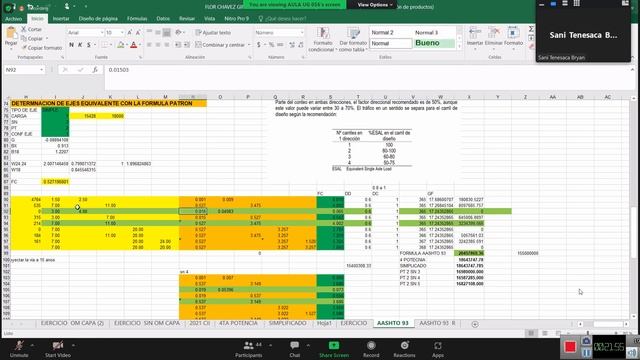Open the Zoom Chat
This screenshot has width=640, height=360.
295,349
